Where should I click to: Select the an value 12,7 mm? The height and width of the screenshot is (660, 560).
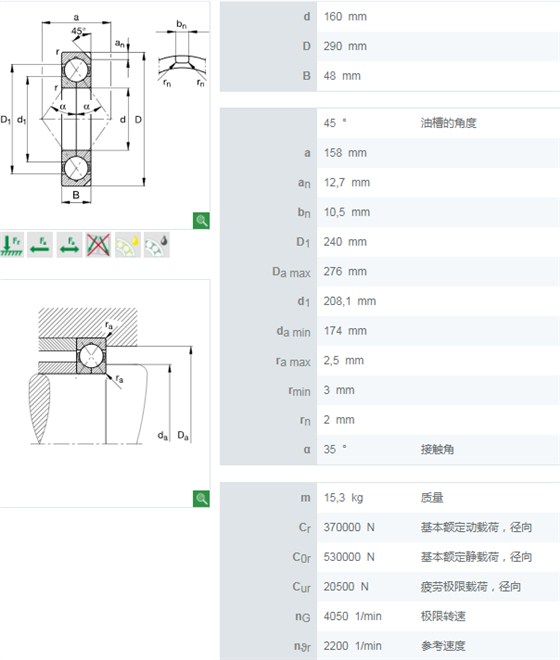(347, 183)
